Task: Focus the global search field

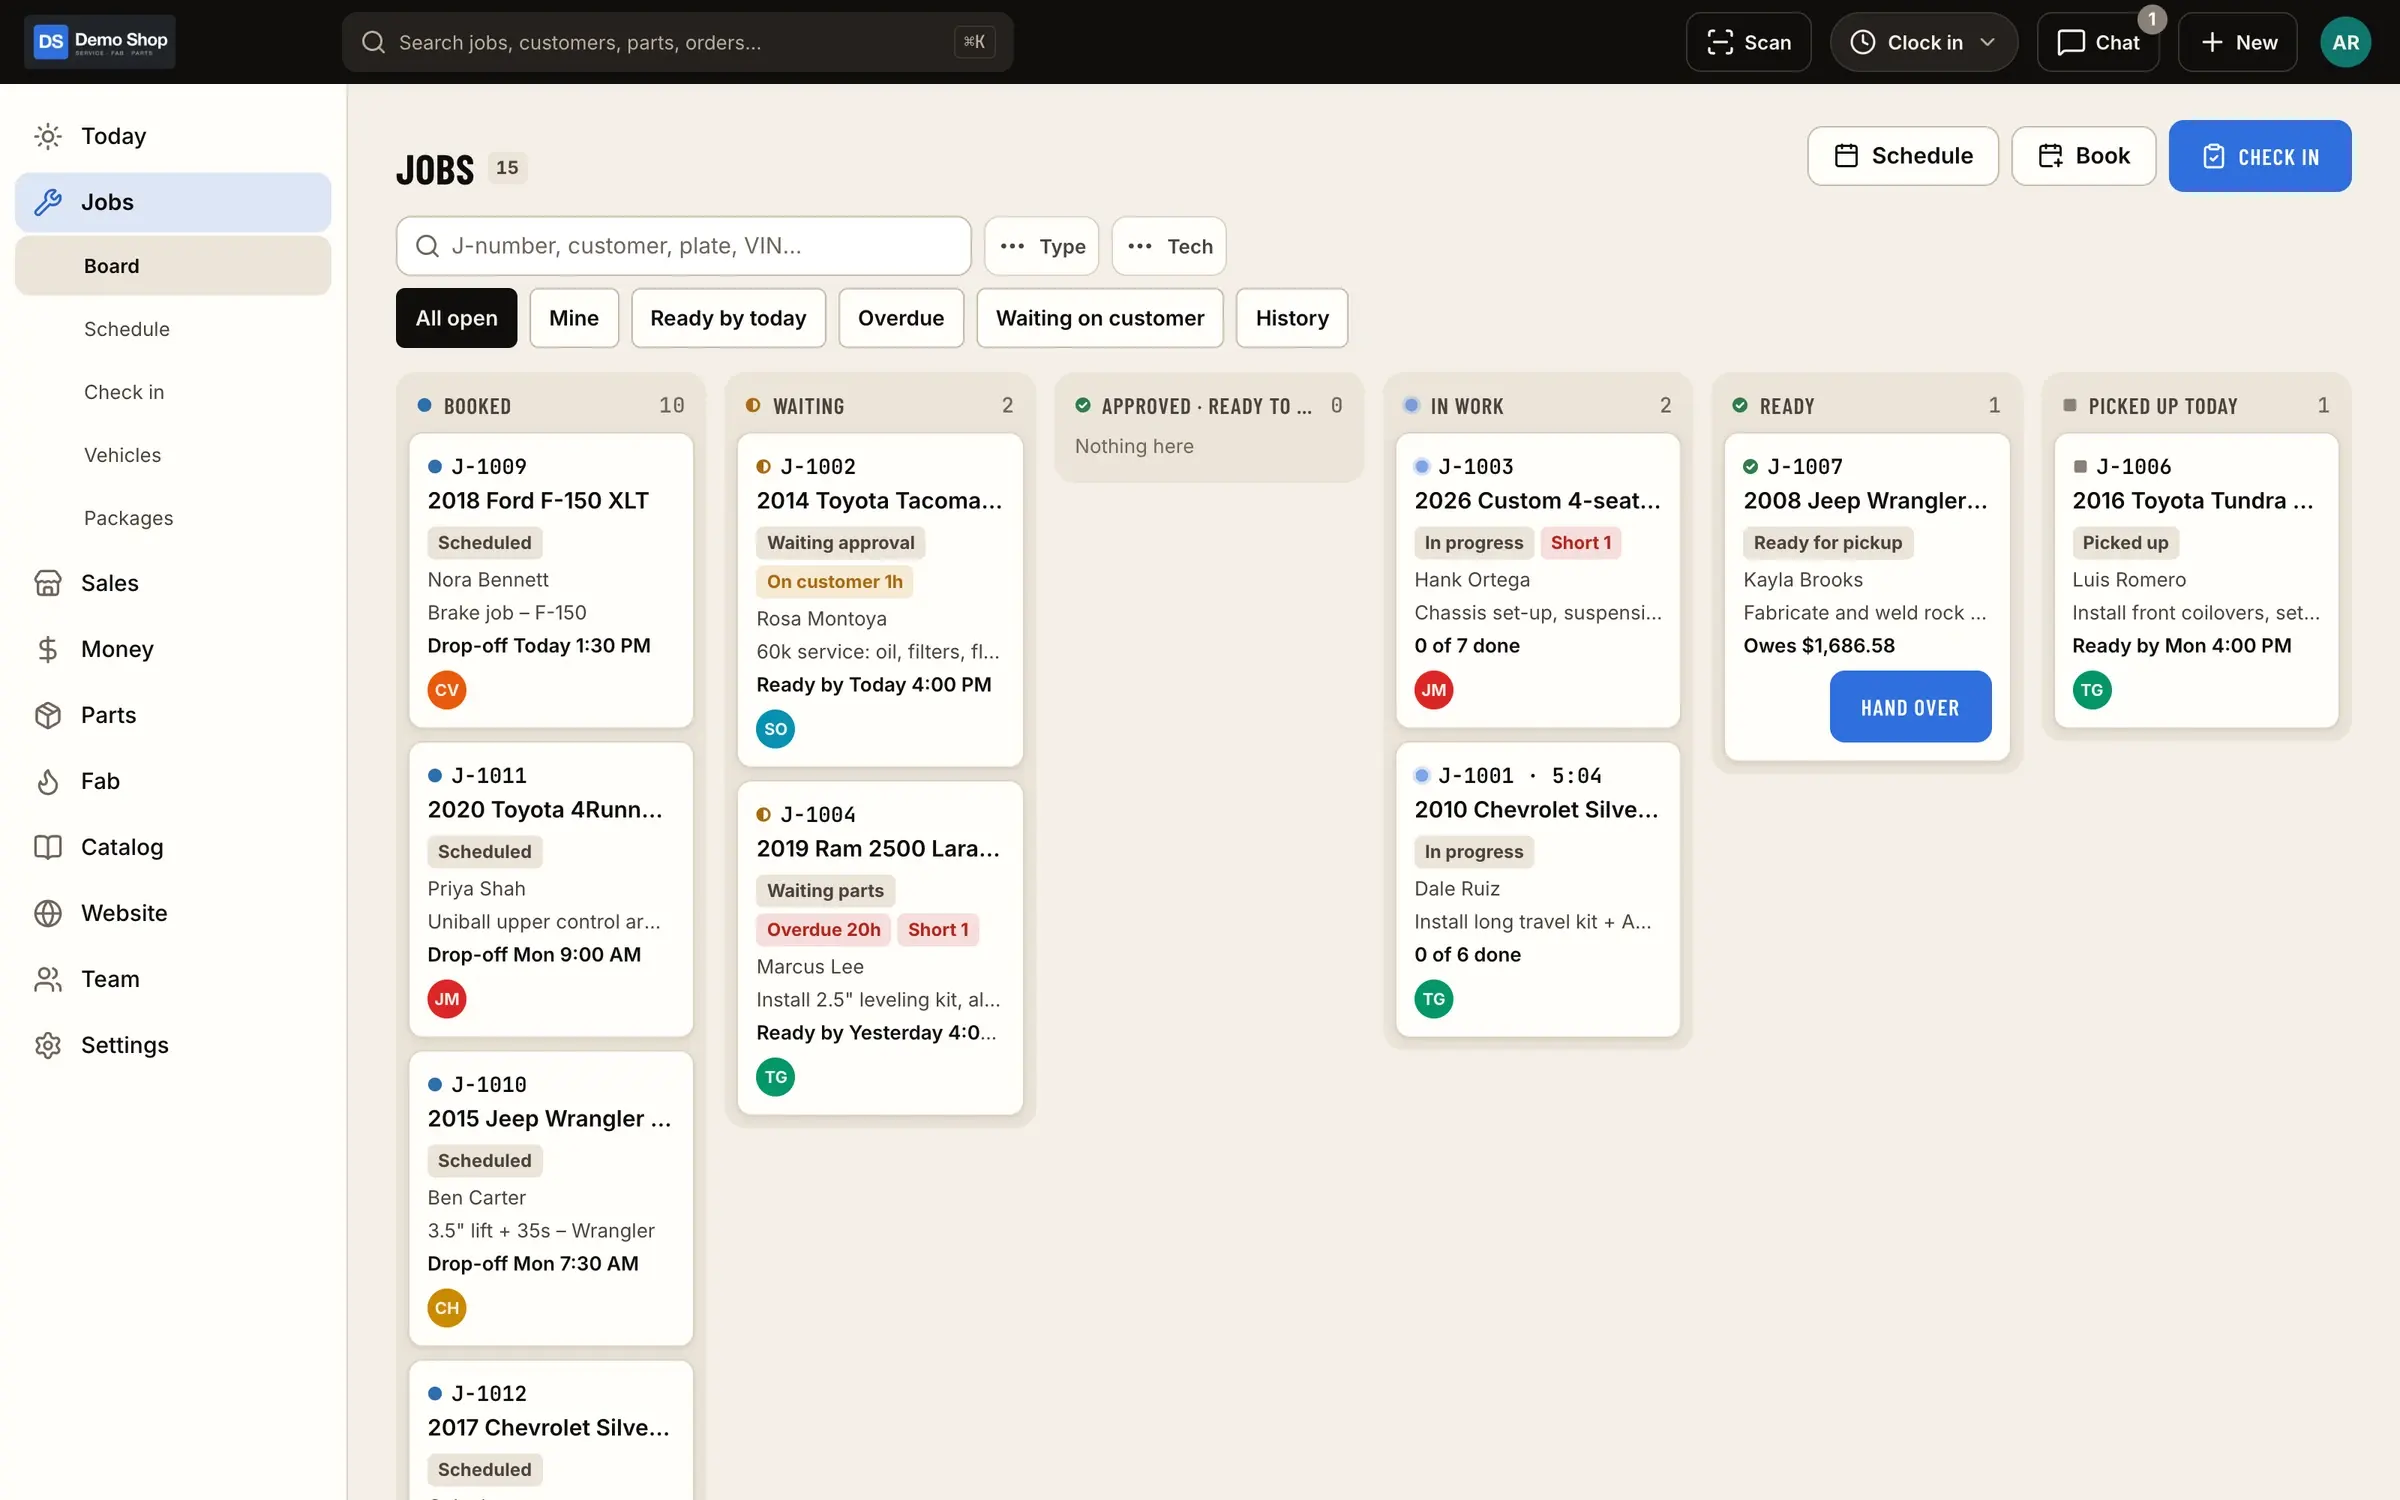Action: pyautogui.click(x=677, y=42)
